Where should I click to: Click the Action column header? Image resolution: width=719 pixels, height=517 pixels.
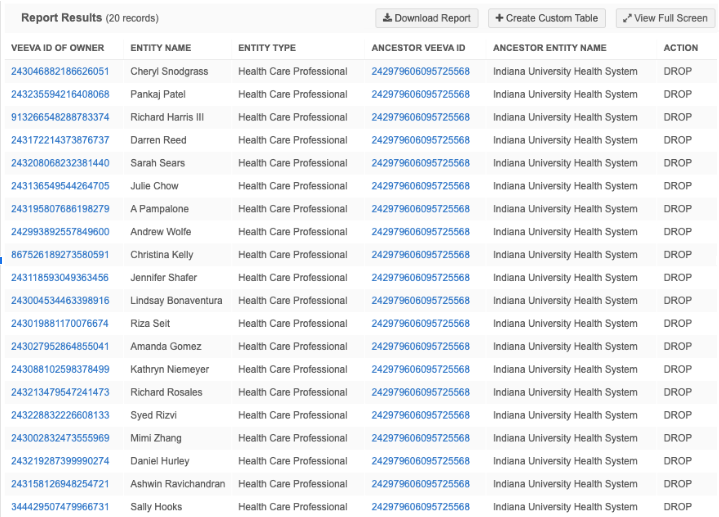coord(681,48)
